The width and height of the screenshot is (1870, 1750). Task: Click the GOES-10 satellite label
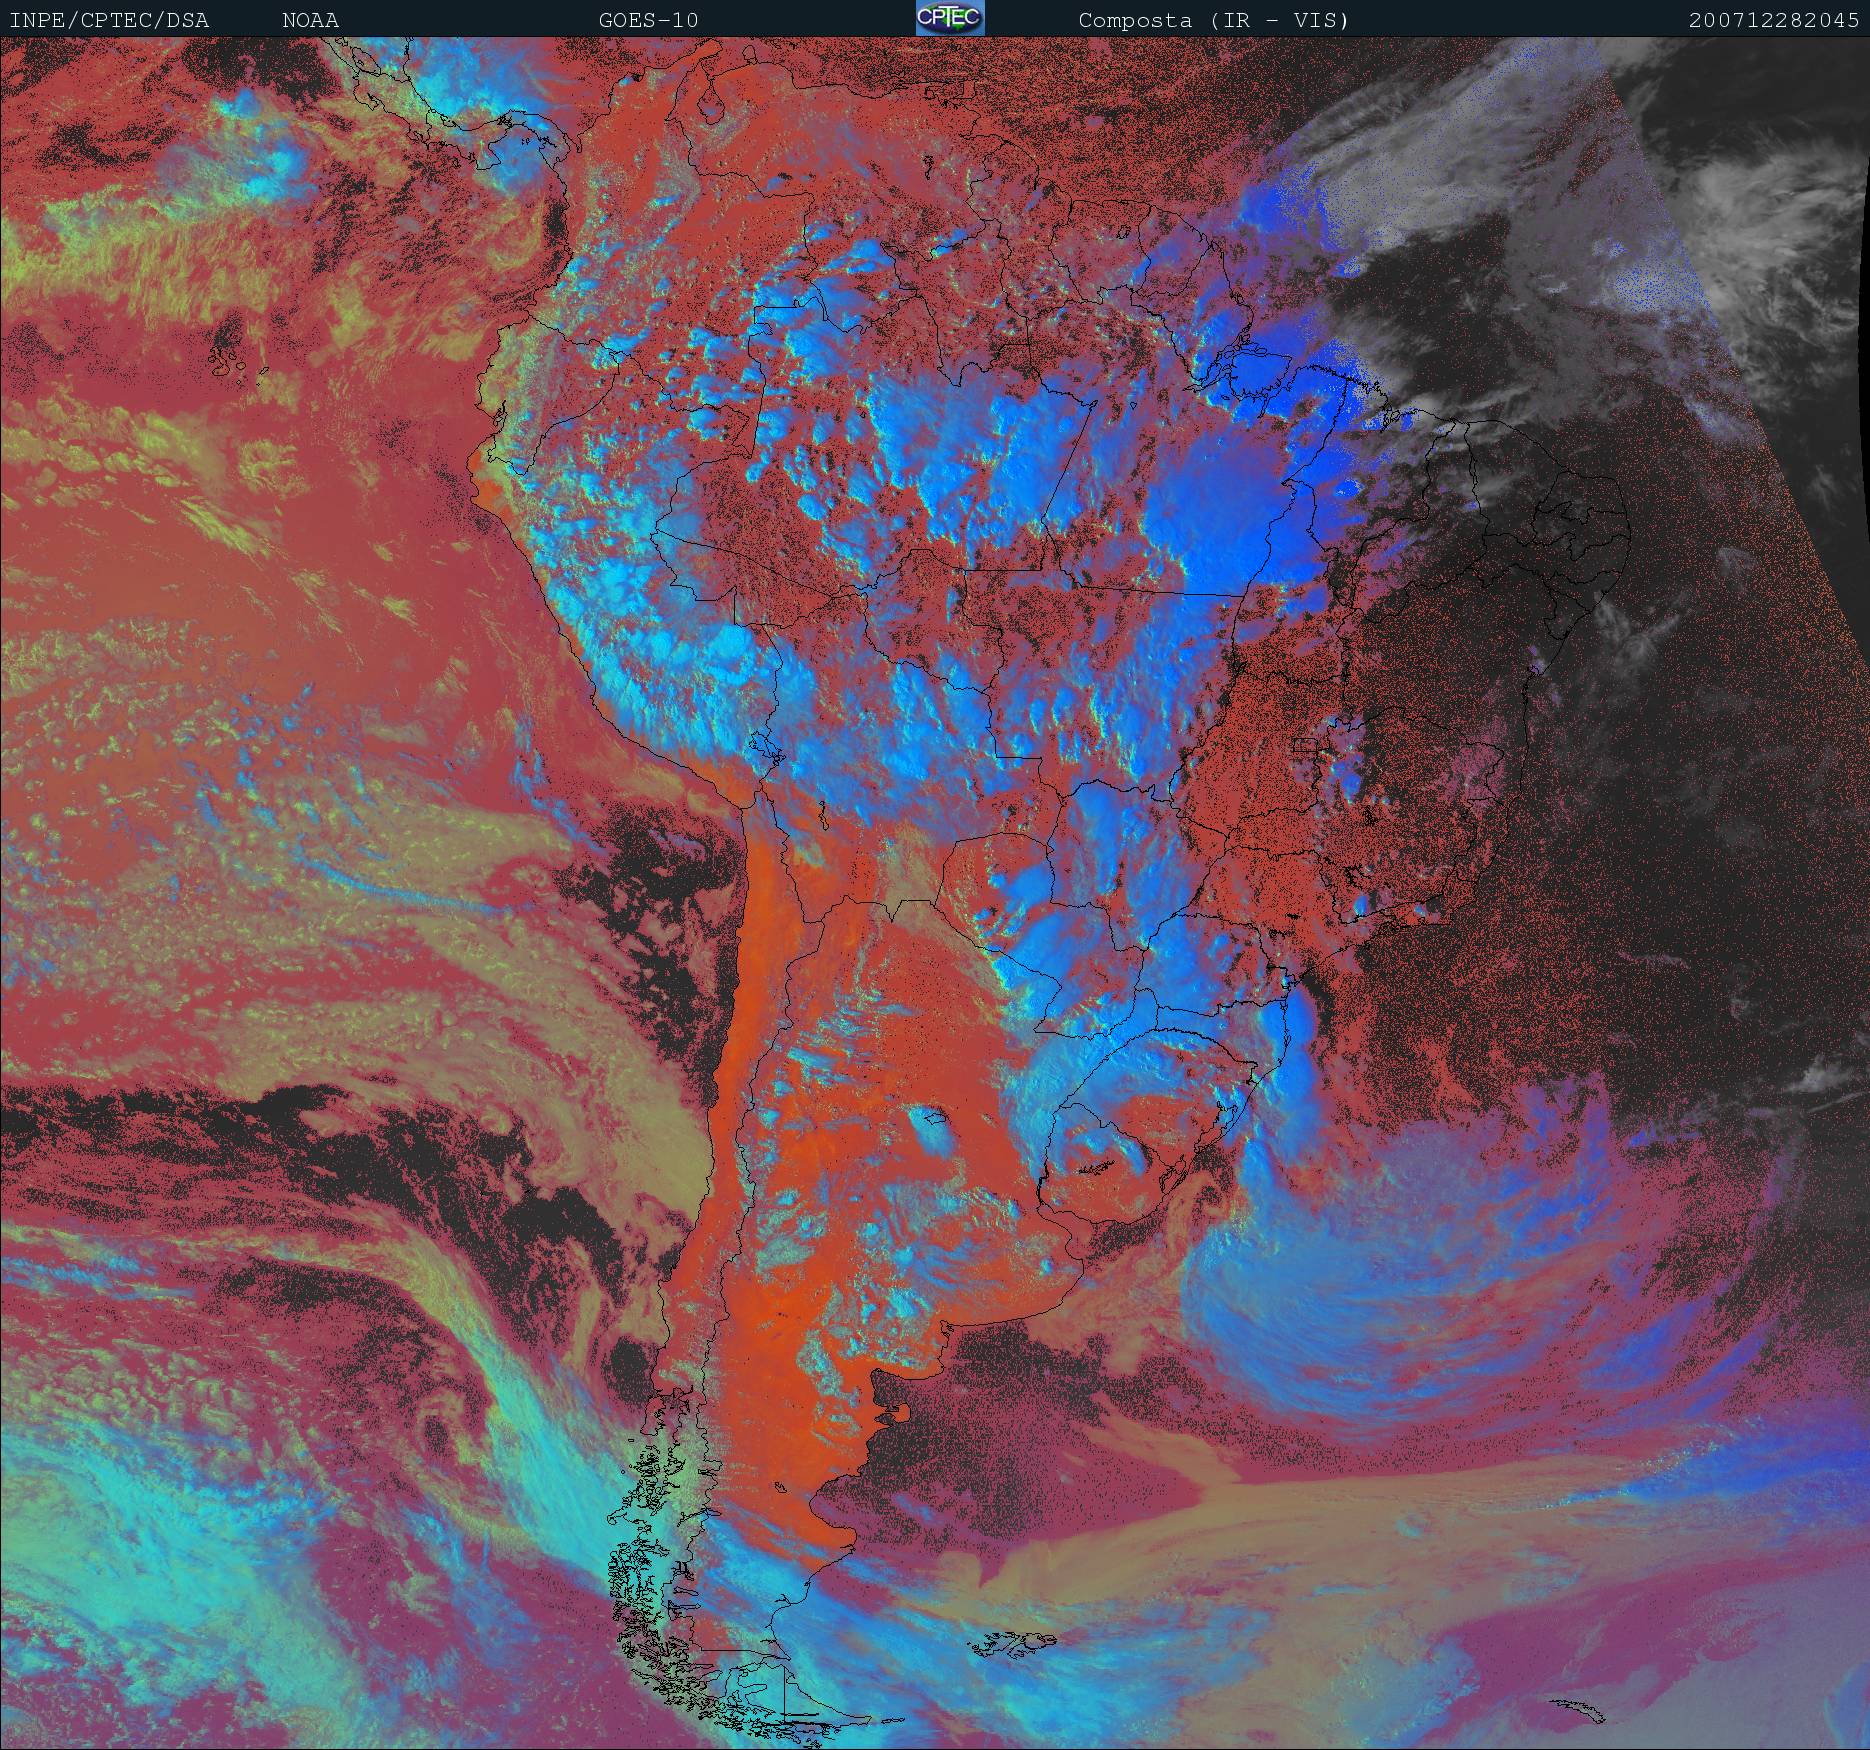point(648,20)
